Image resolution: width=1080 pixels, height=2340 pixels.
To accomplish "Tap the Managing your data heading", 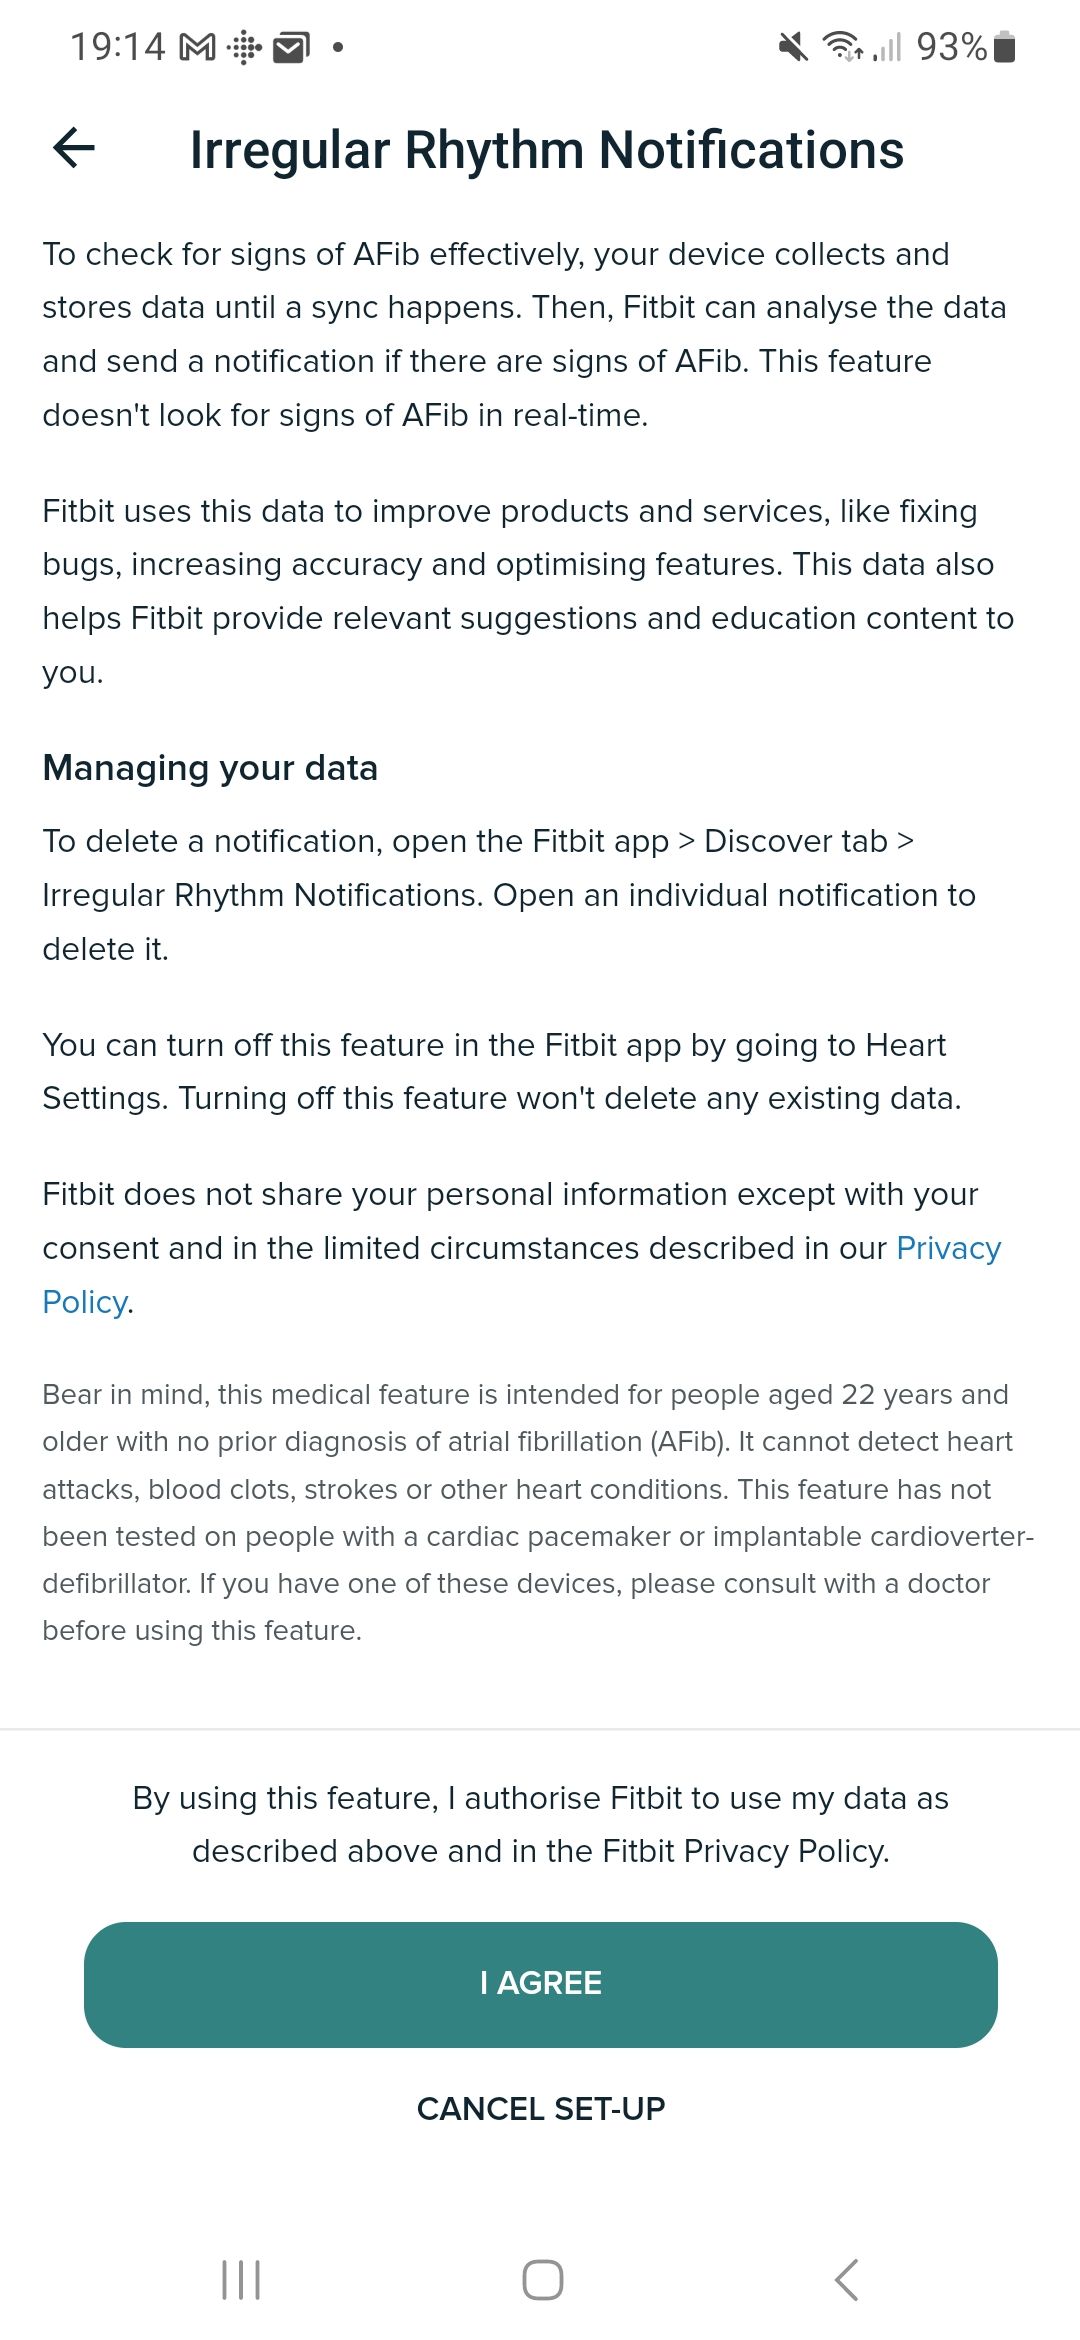I will point(210,768).
